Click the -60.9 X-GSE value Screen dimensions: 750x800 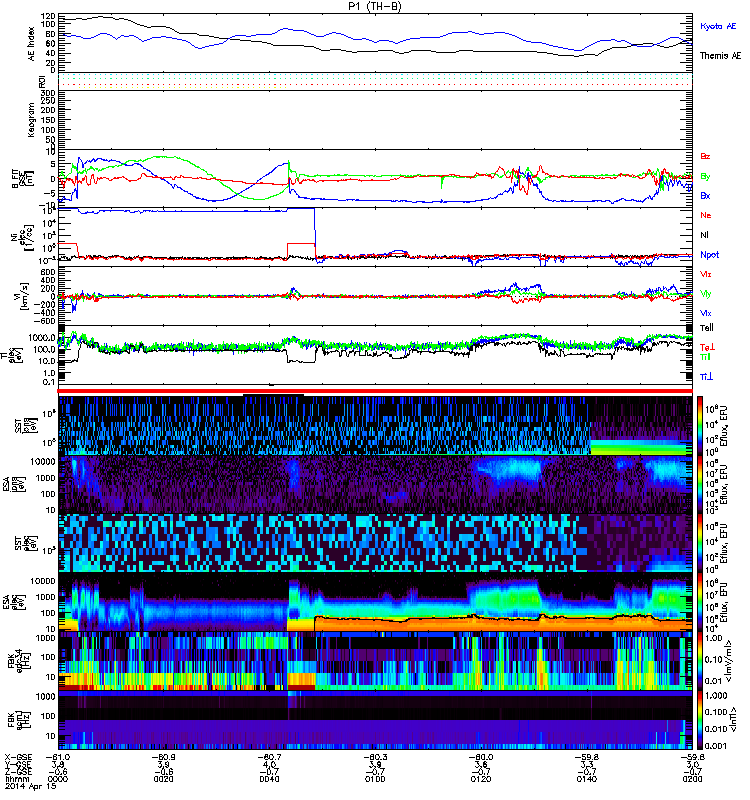pos(163,757)
